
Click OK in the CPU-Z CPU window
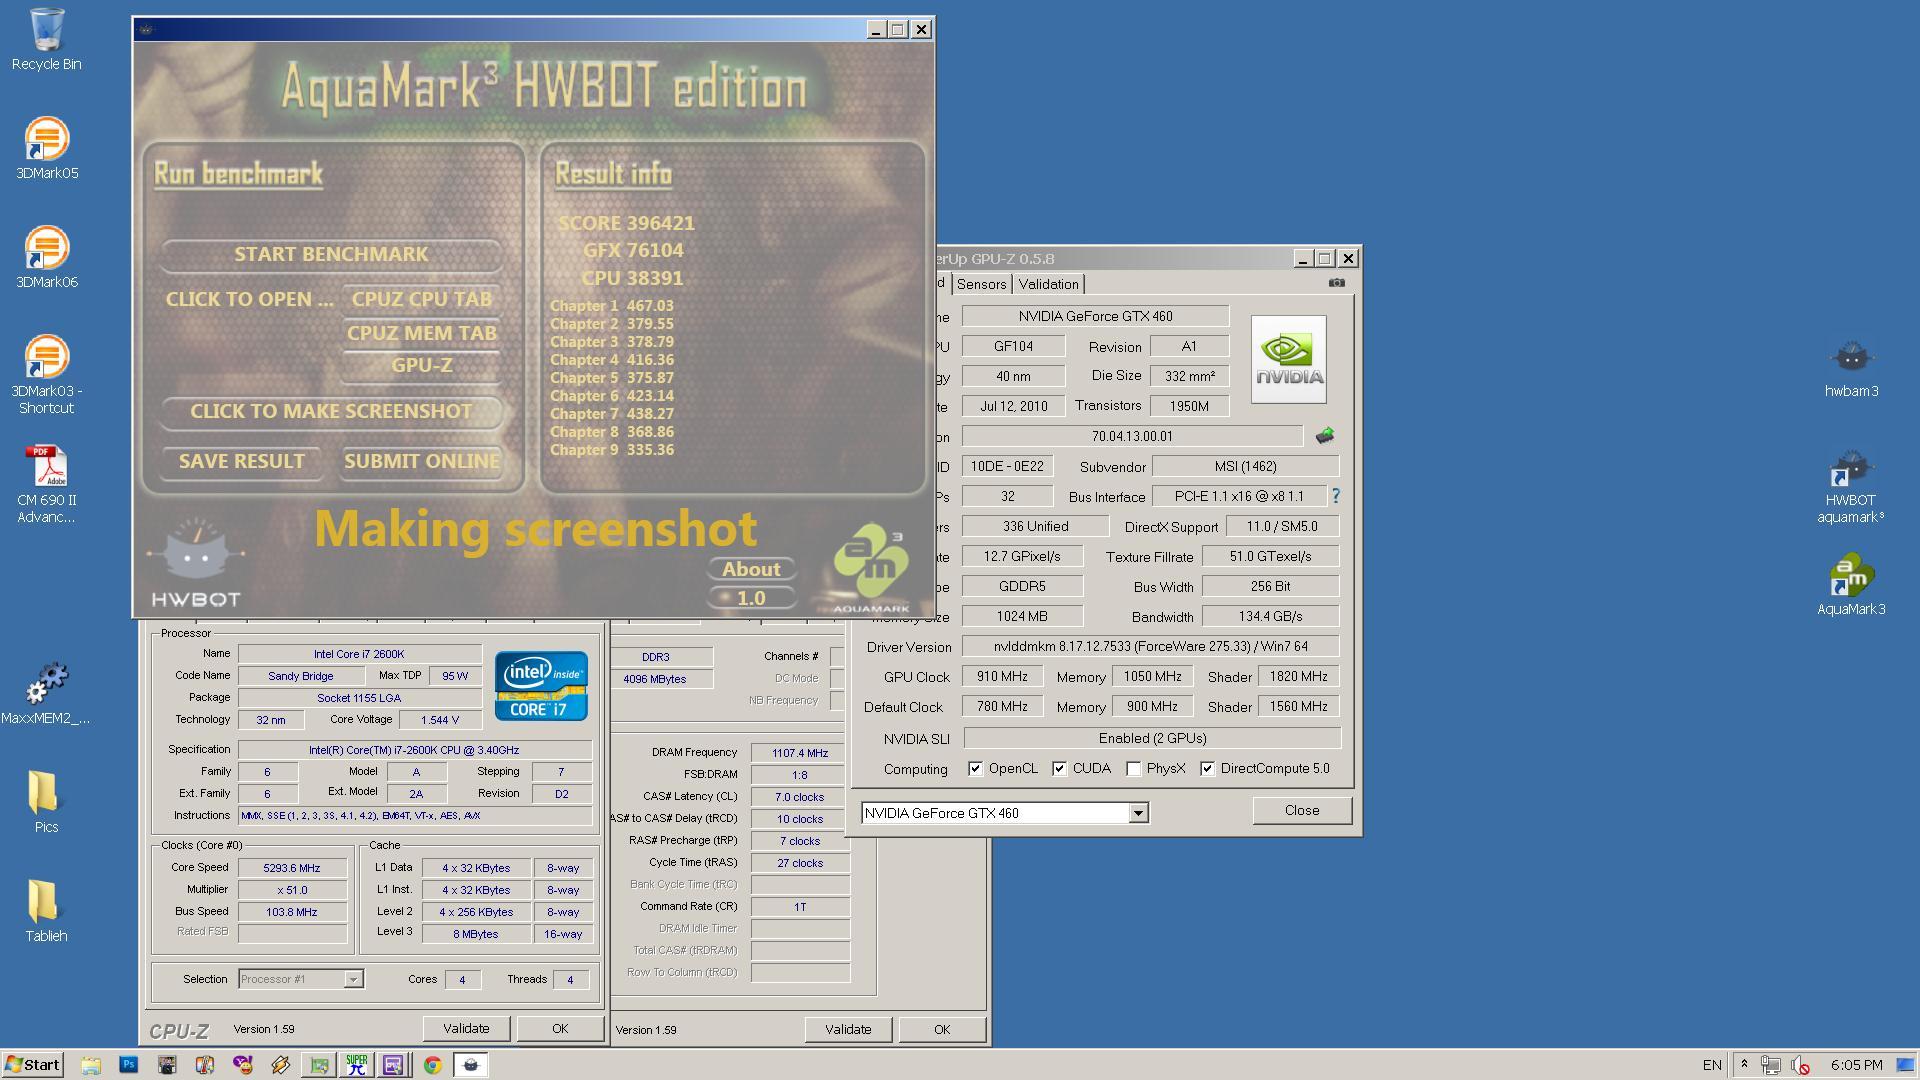click(560, 1028)
